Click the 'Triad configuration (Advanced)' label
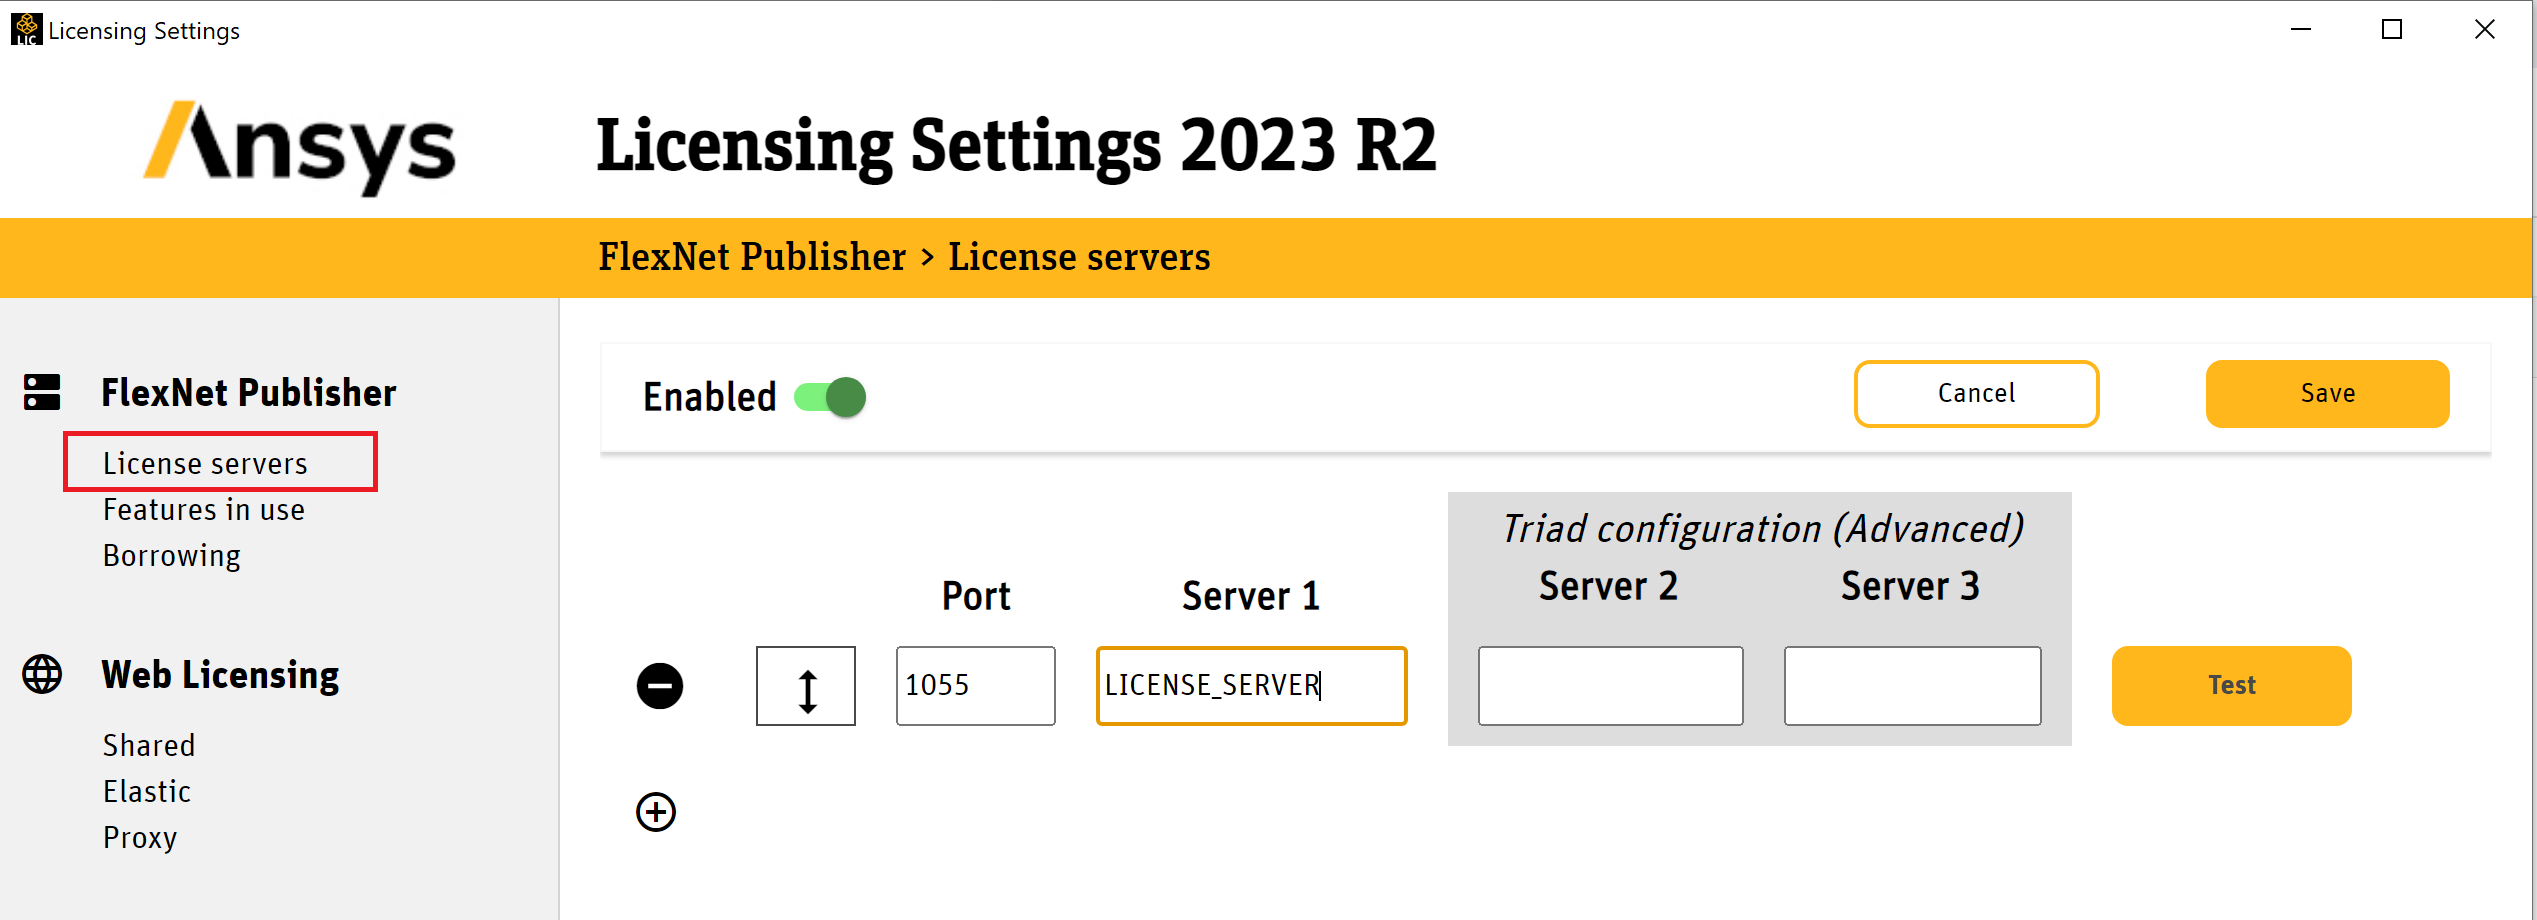The height and width of the screenshot is (920, 2537). click(1763, 528)
